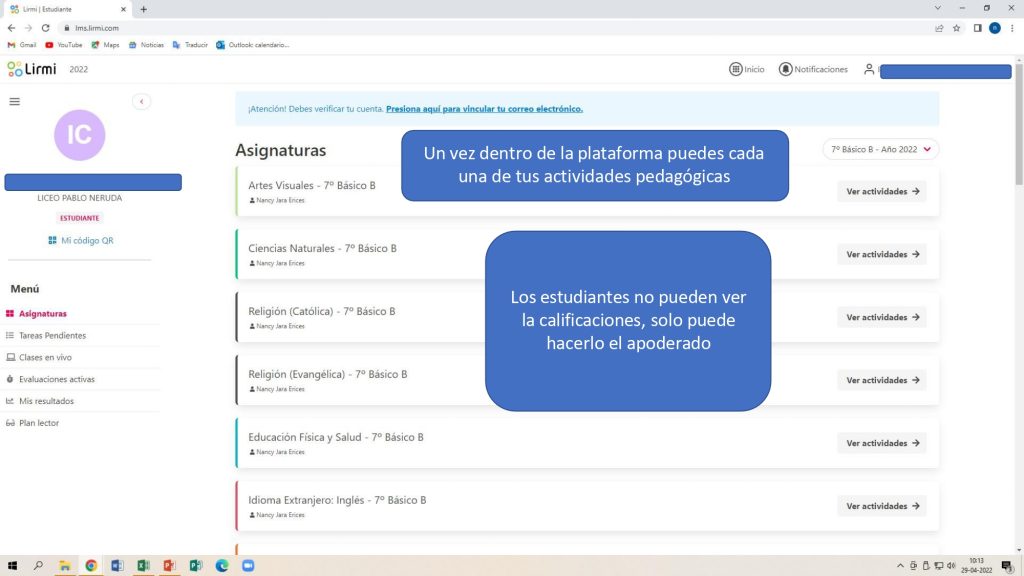The image size is (1024, 576).
Task: Open Evaluaciones activas section
Action: pyautogui.click(x=56, y=379)
